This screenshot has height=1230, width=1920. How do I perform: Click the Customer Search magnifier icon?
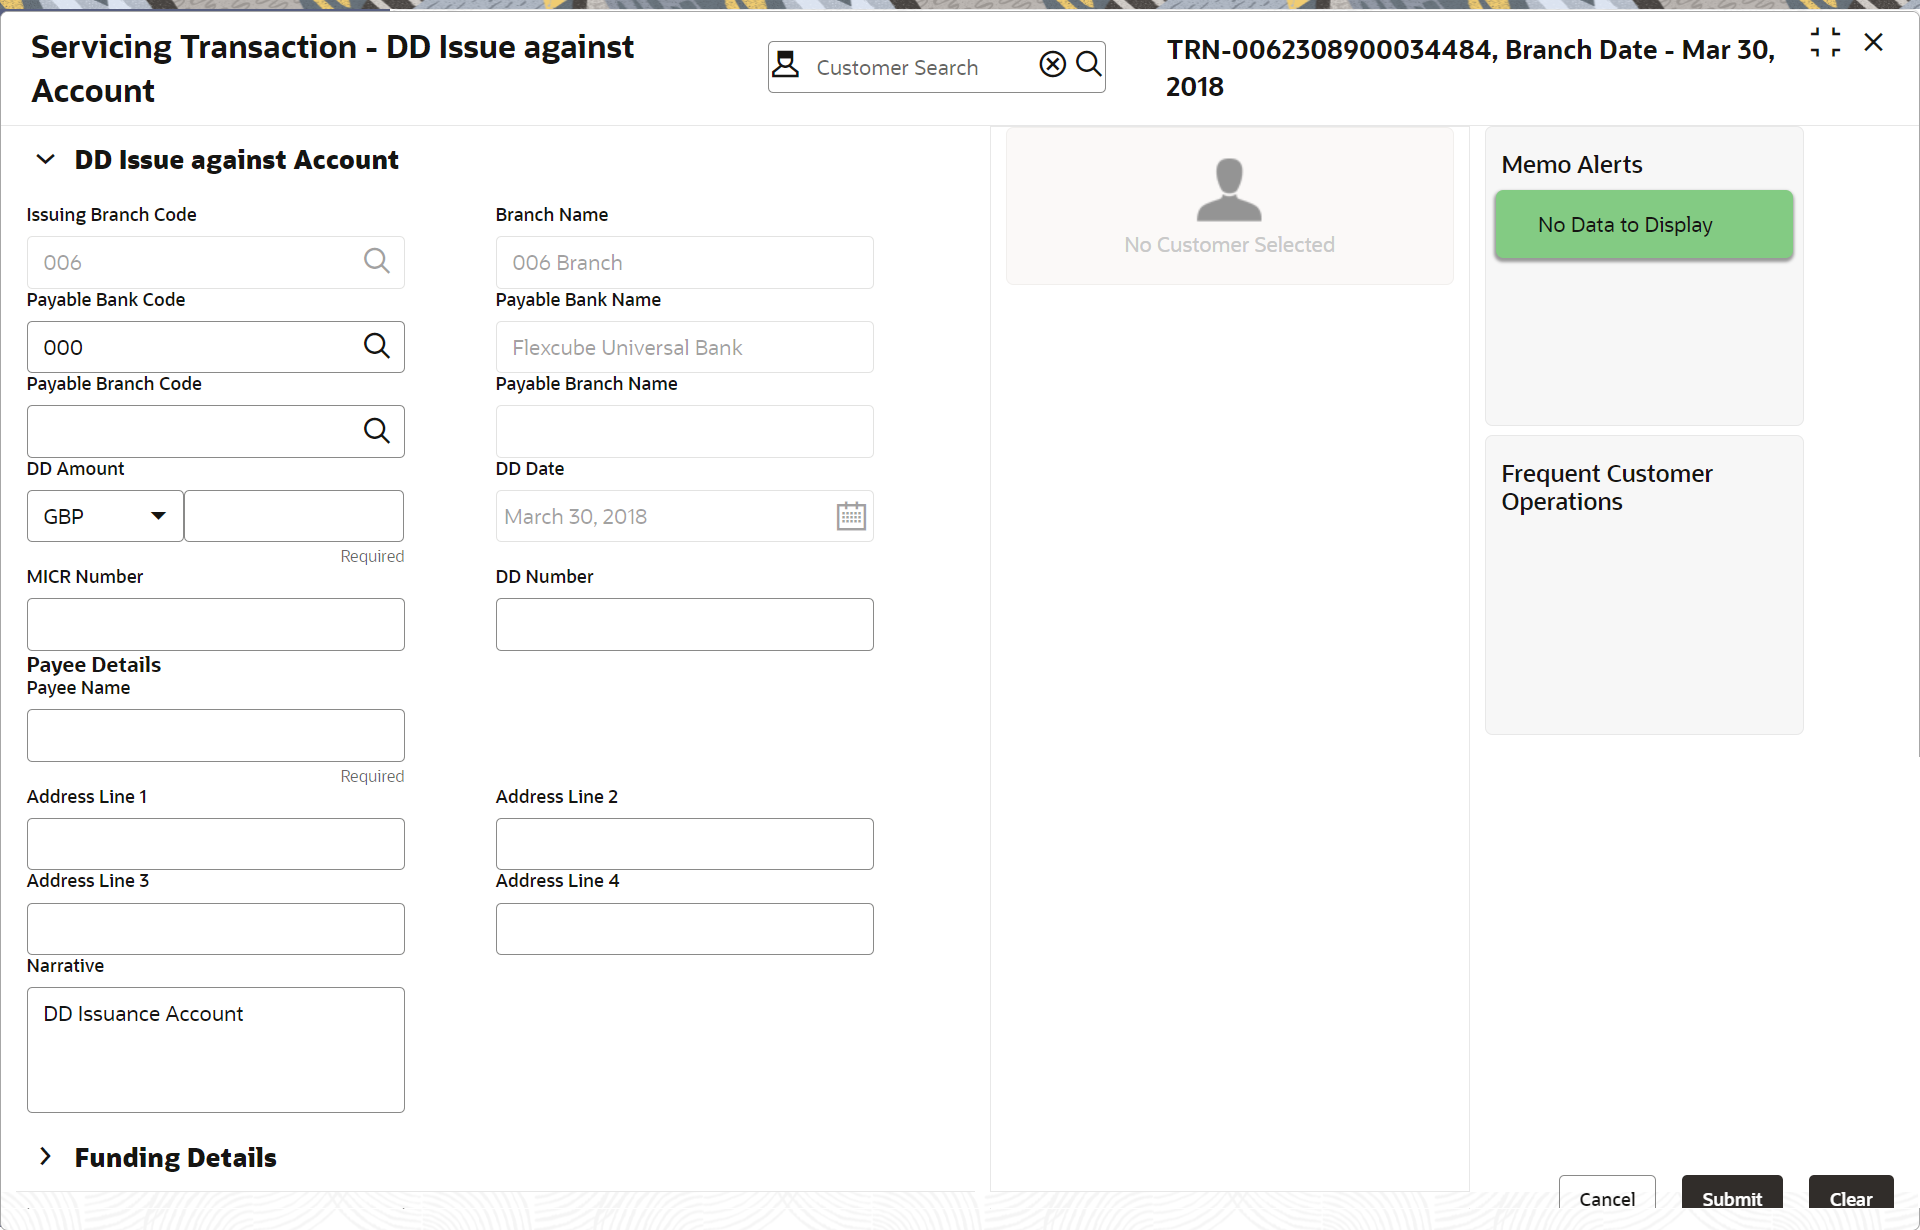(1088, 65)
